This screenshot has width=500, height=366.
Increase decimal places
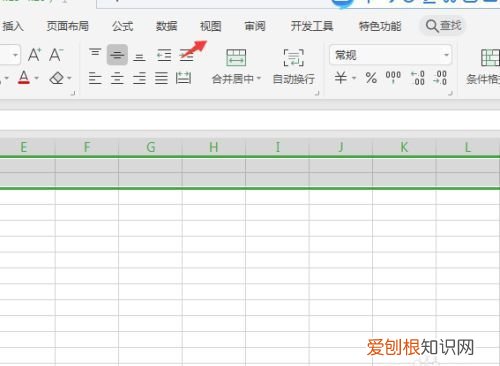tap(418, 78)
